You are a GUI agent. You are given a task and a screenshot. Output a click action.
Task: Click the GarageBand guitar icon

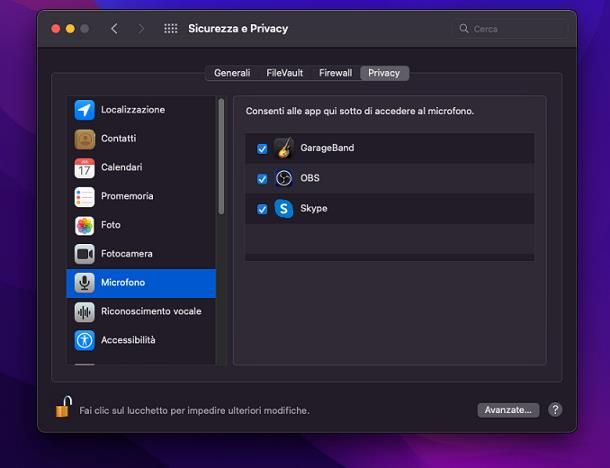point(284,148)
